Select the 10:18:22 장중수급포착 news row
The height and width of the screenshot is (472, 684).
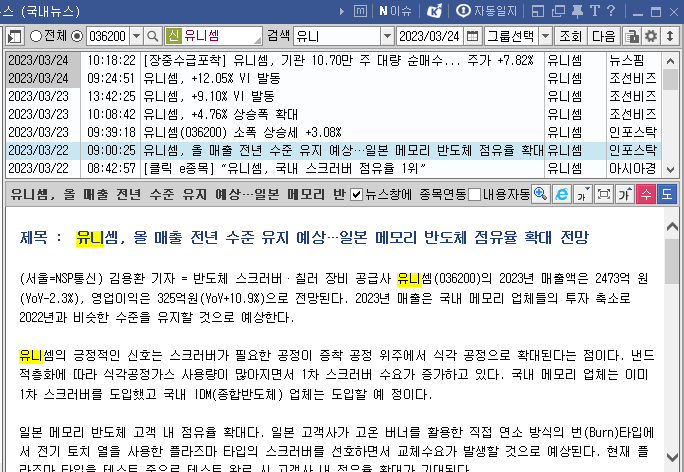tap(333, 61)
